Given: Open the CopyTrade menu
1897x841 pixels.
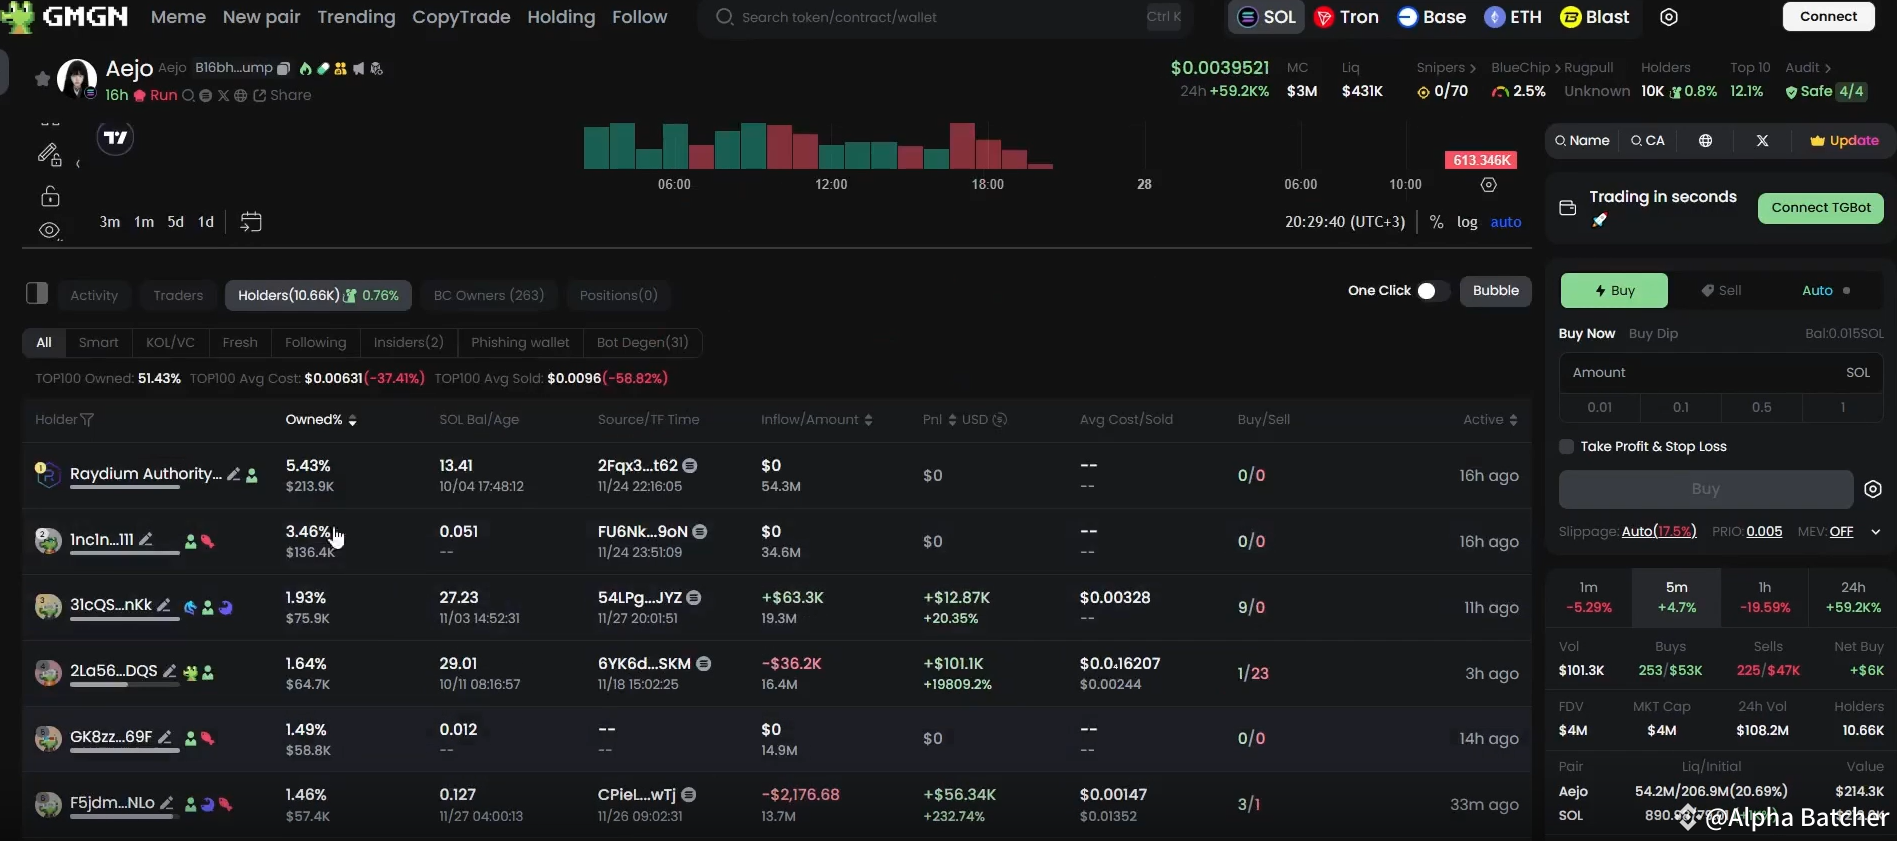Looking at the screenshot, I should [x=461, y=17].
